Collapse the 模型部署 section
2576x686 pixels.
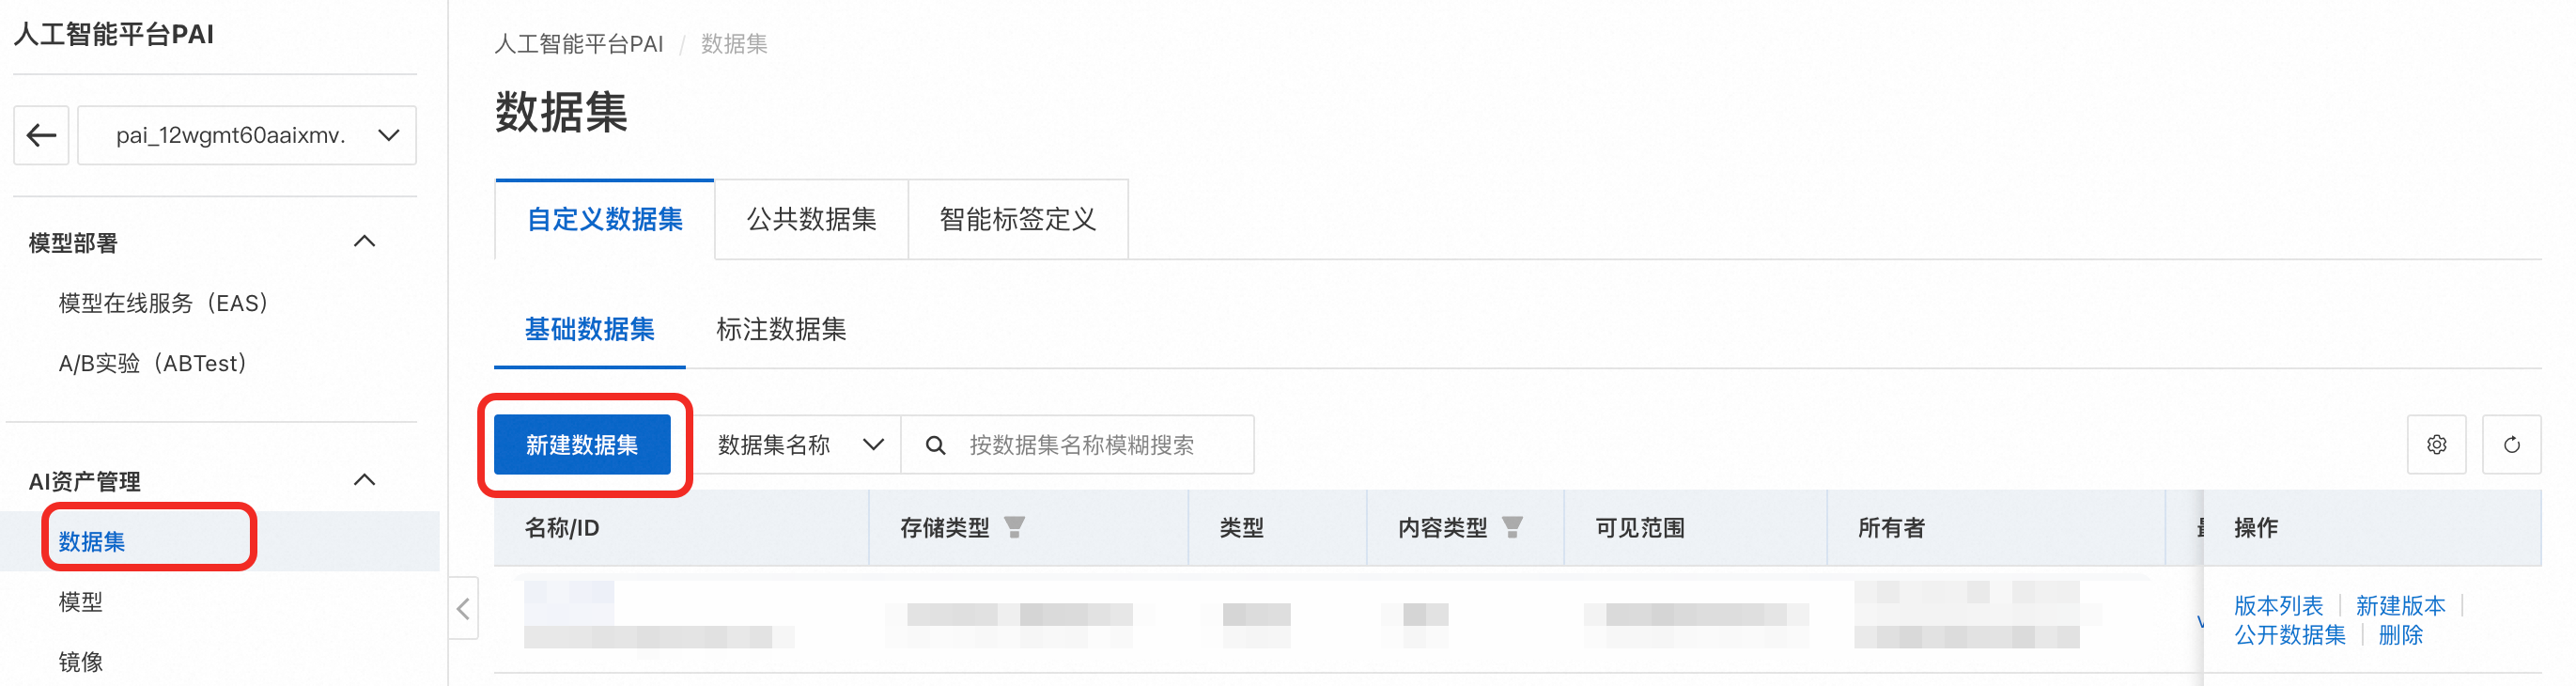pyautogui.click(x=365, y=241)
